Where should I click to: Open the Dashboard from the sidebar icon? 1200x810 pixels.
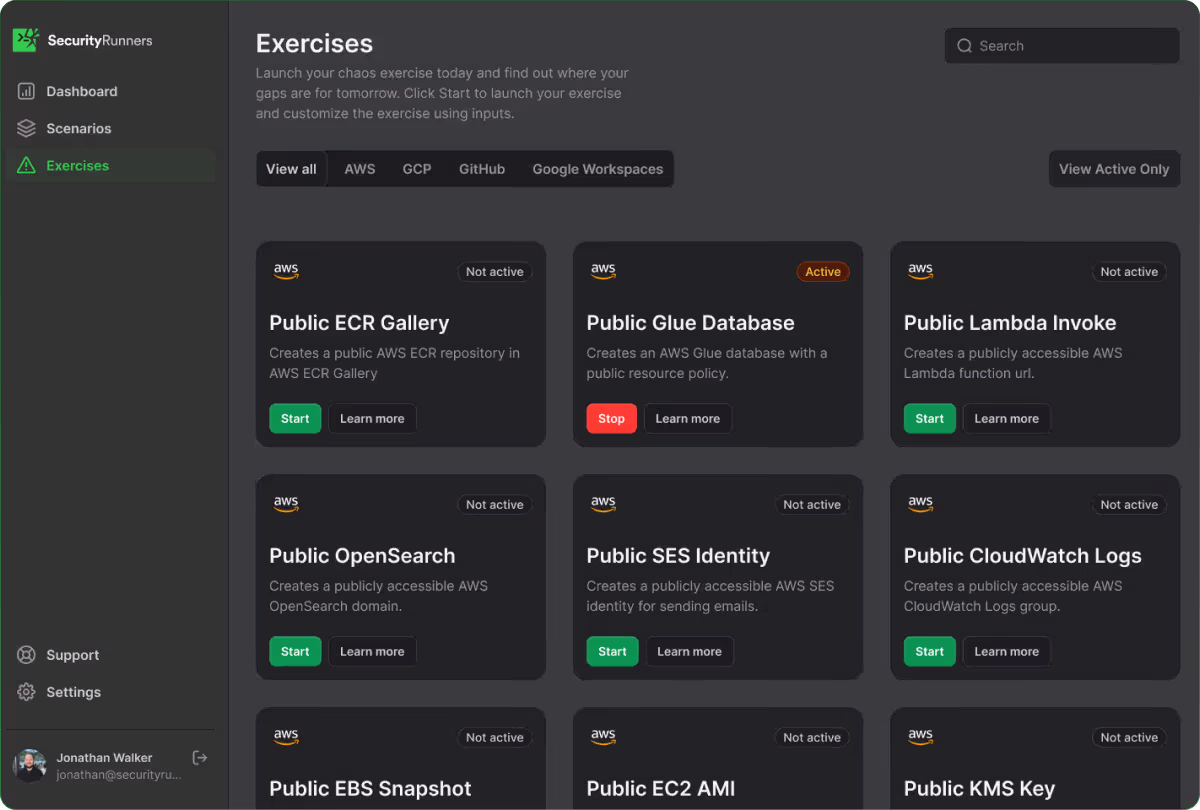24,91
